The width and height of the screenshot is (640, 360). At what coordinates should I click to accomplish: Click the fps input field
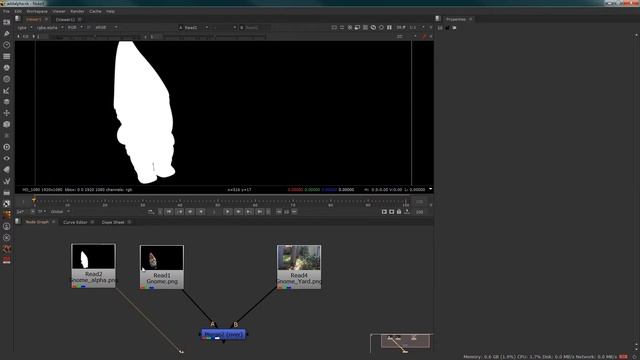pos(20,211)
